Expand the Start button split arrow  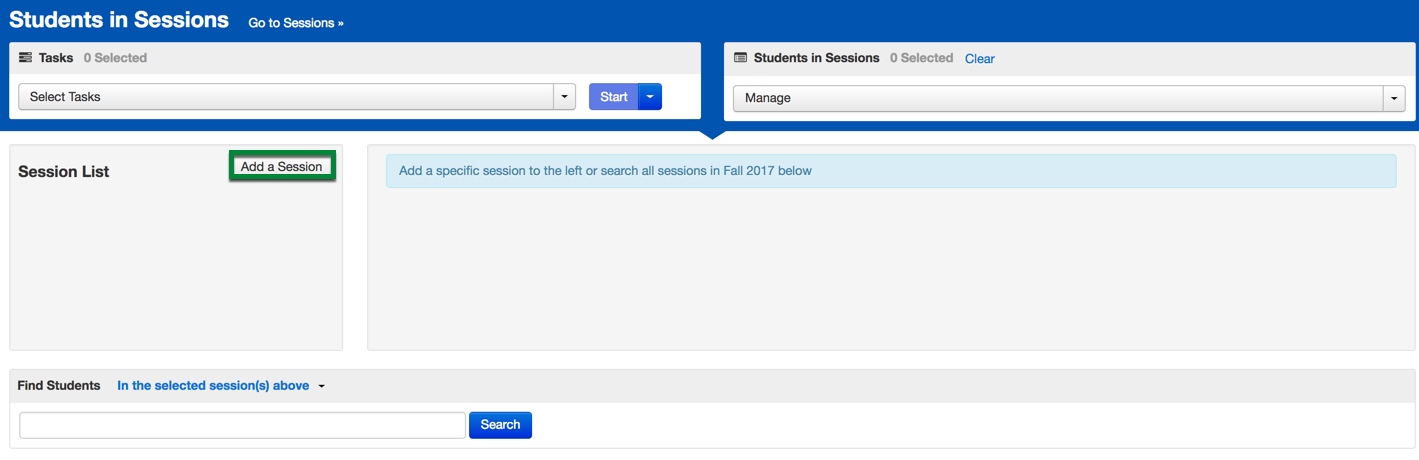tap(650, 97)
